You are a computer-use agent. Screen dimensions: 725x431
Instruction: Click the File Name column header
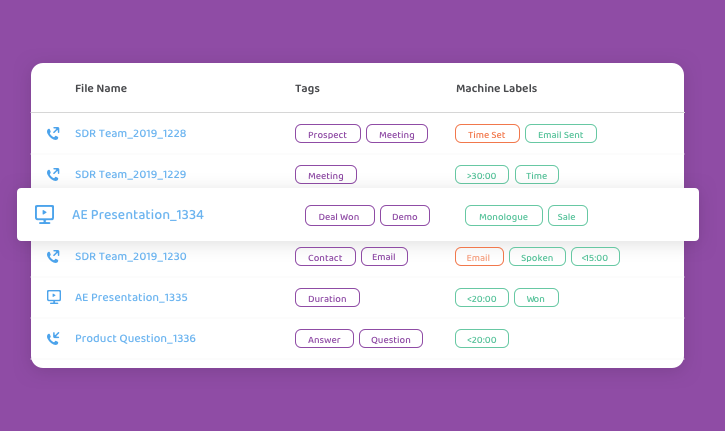point(101,88)
